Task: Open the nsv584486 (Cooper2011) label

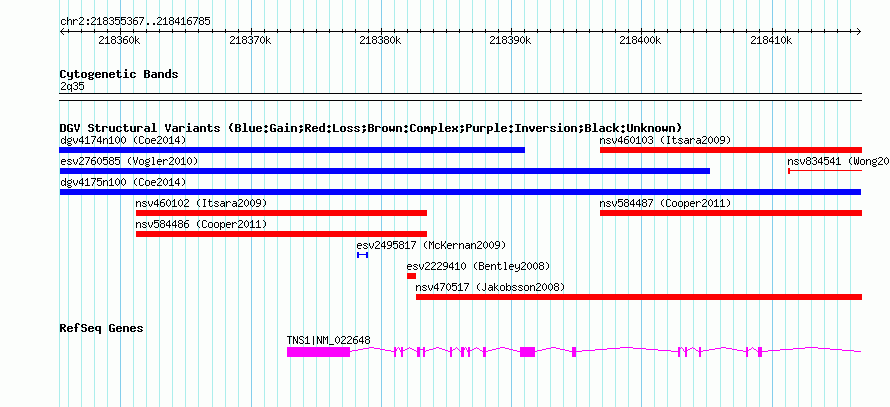Action: click(201, 224)
